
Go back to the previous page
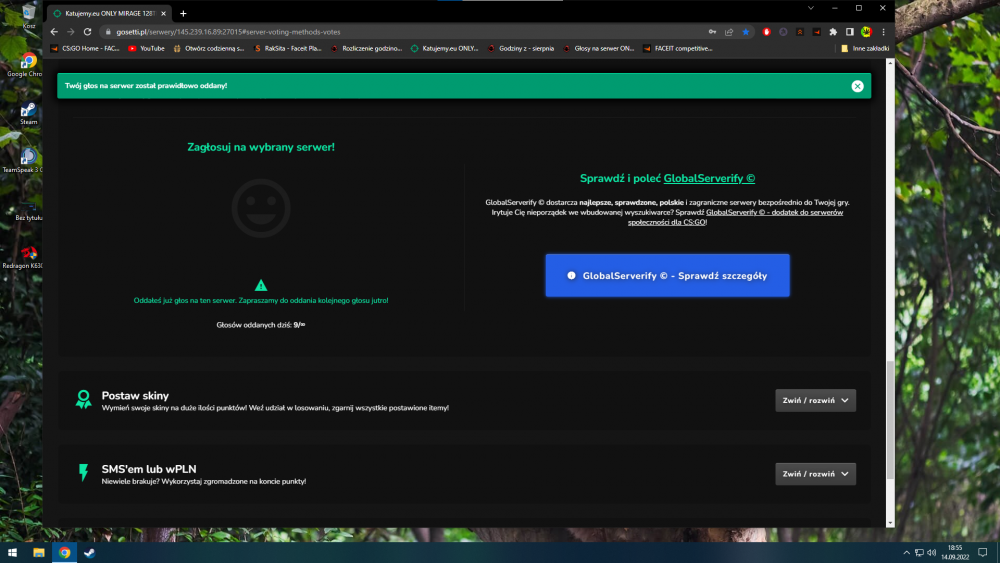point(54,32)
